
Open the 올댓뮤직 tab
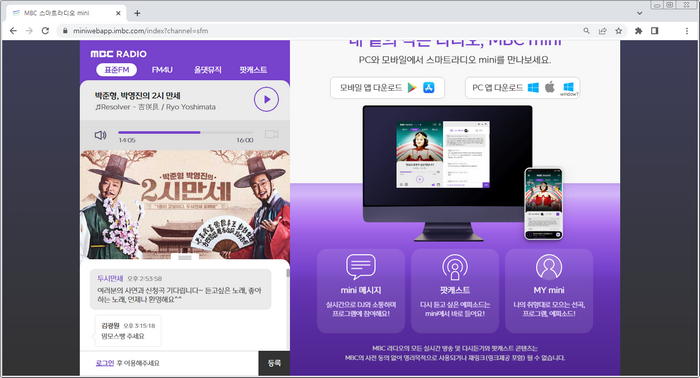pyautogui.click(x=208, y=70)
